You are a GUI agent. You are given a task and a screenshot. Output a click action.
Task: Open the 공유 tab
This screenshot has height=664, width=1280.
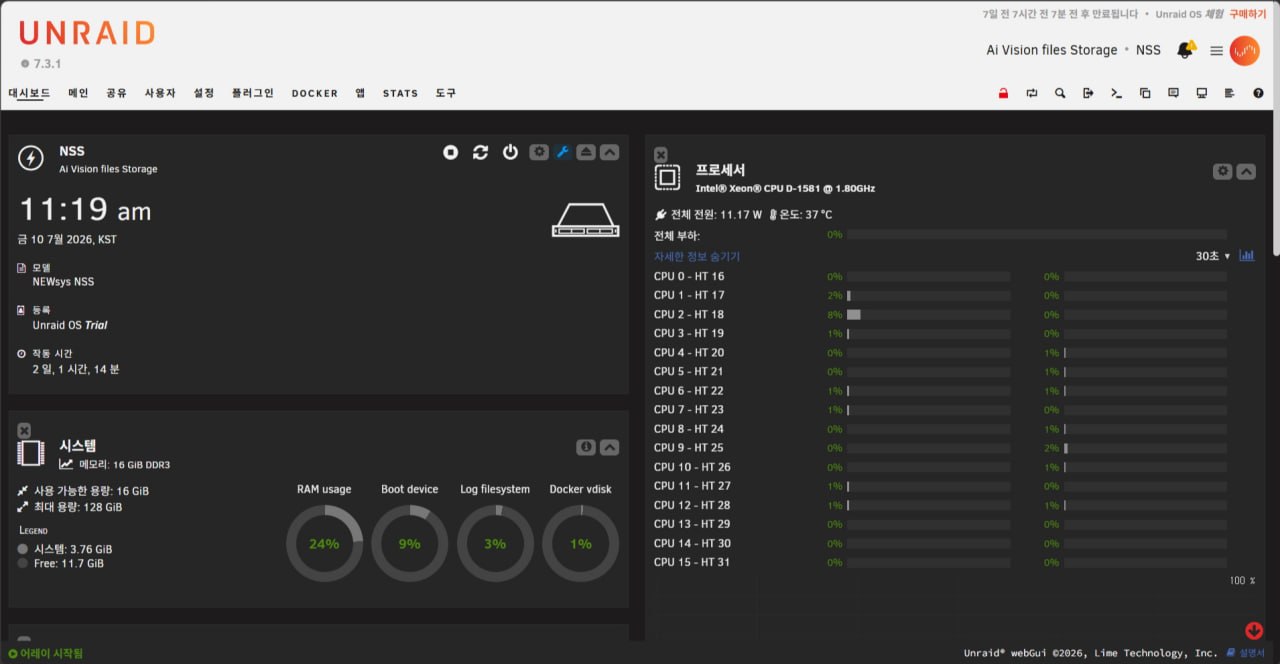point(116,93)
